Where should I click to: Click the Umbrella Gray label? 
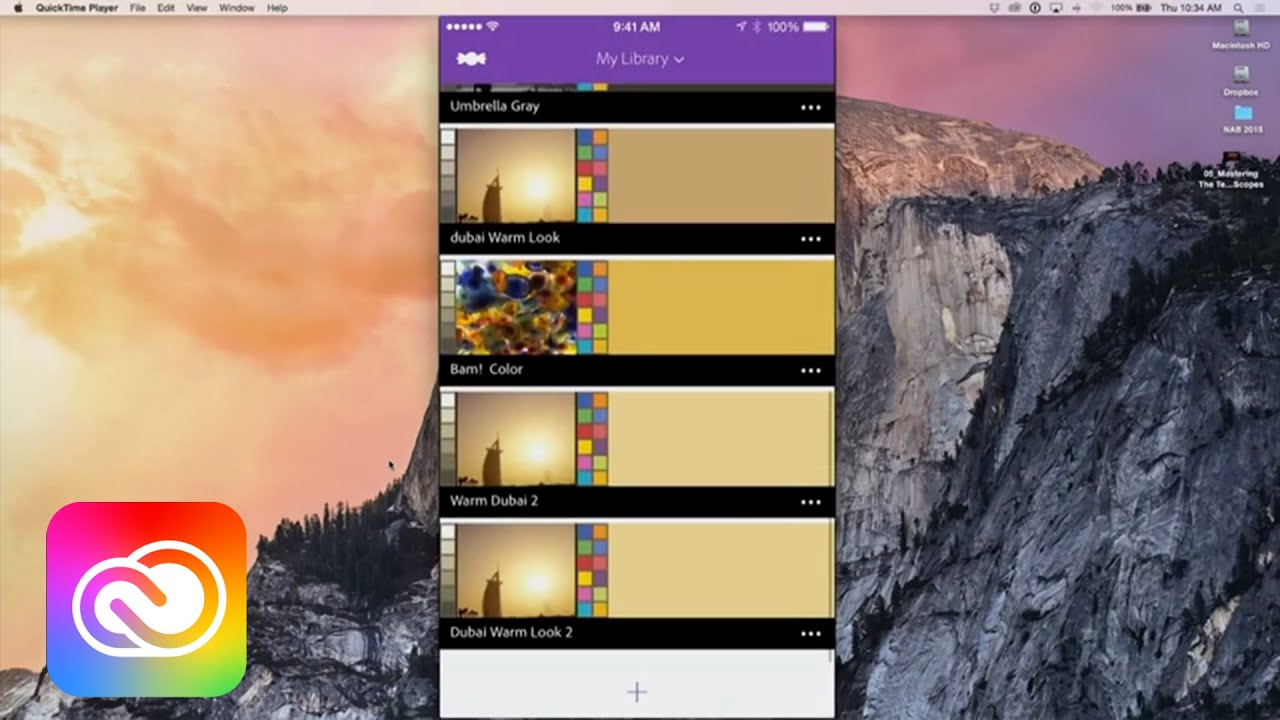[494, 106]
